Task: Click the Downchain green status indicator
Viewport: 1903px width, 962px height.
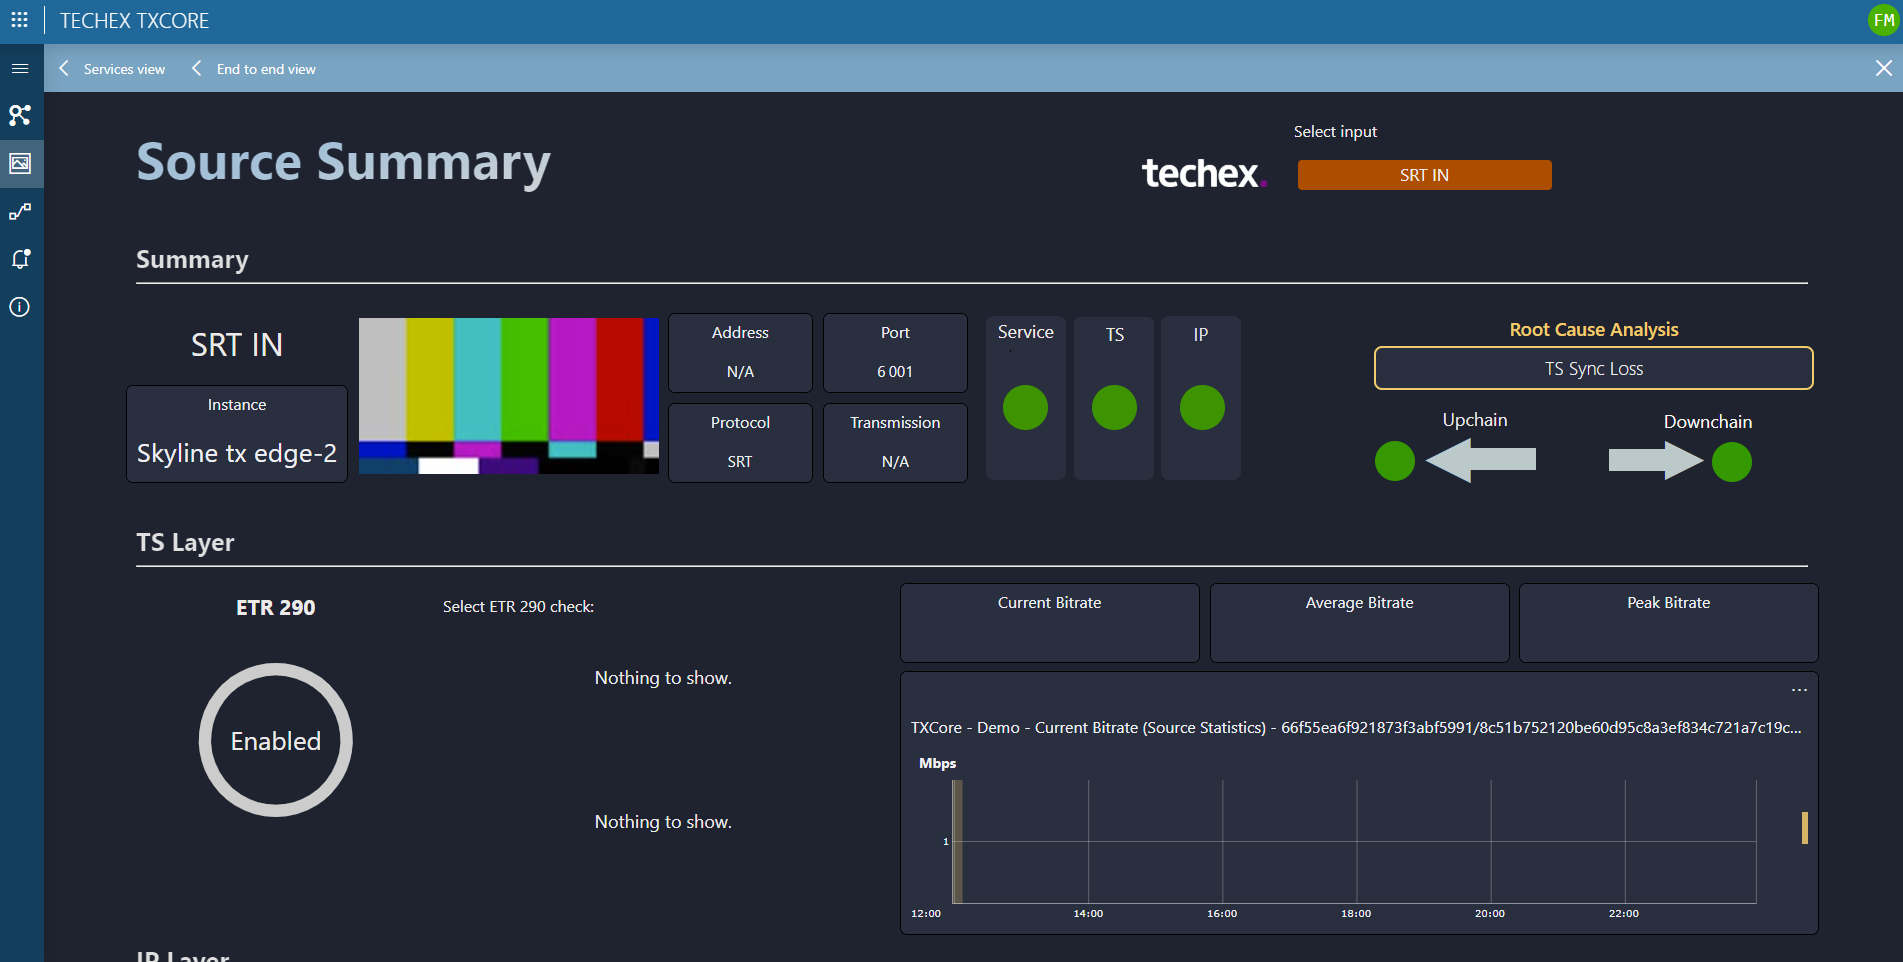Action: click(x=1732, y=462)
